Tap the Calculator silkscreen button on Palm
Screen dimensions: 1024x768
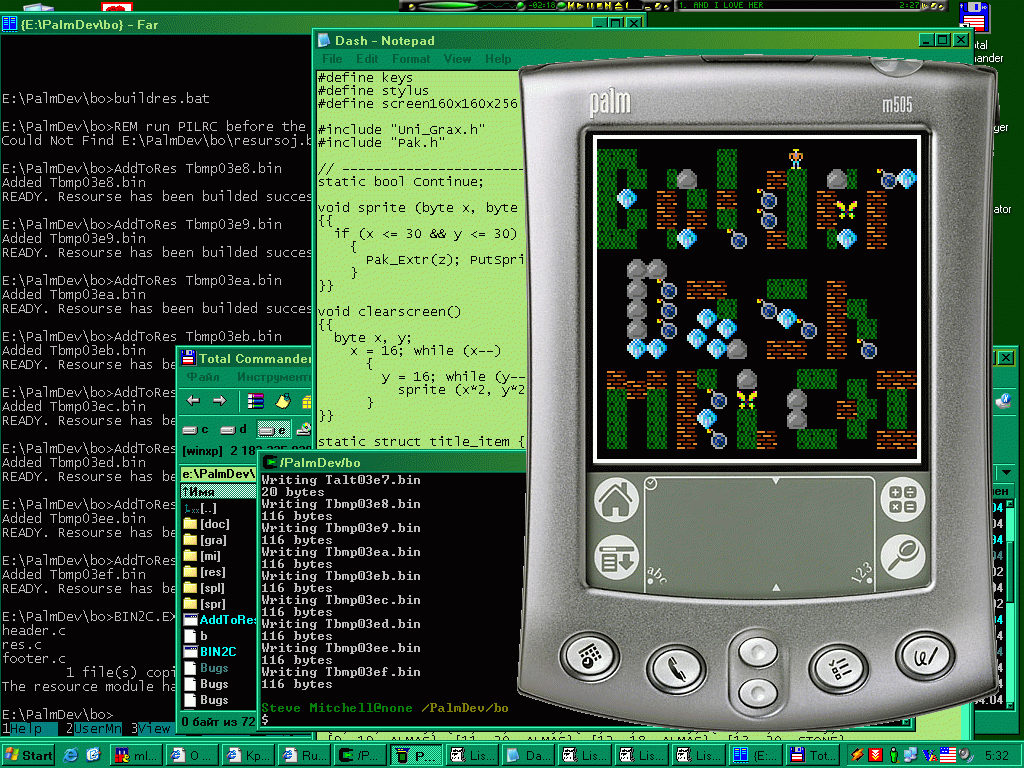click(903, 500)
